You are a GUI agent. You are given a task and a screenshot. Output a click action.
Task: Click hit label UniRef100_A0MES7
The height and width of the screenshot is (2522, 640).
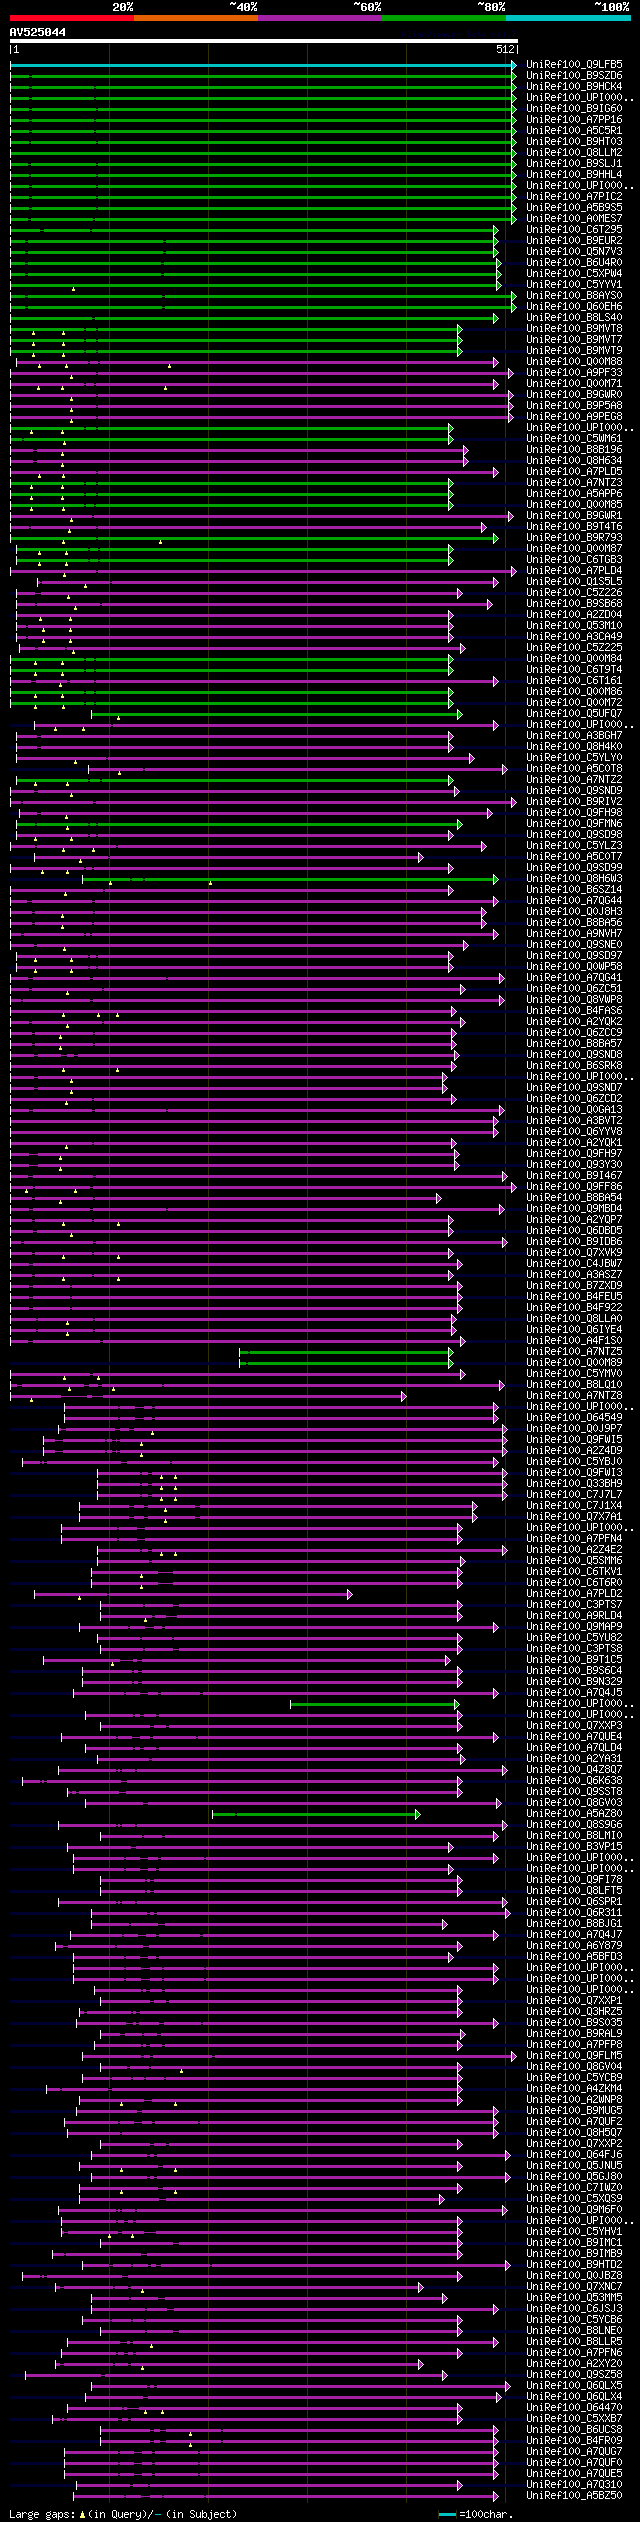tap(574, 219)
